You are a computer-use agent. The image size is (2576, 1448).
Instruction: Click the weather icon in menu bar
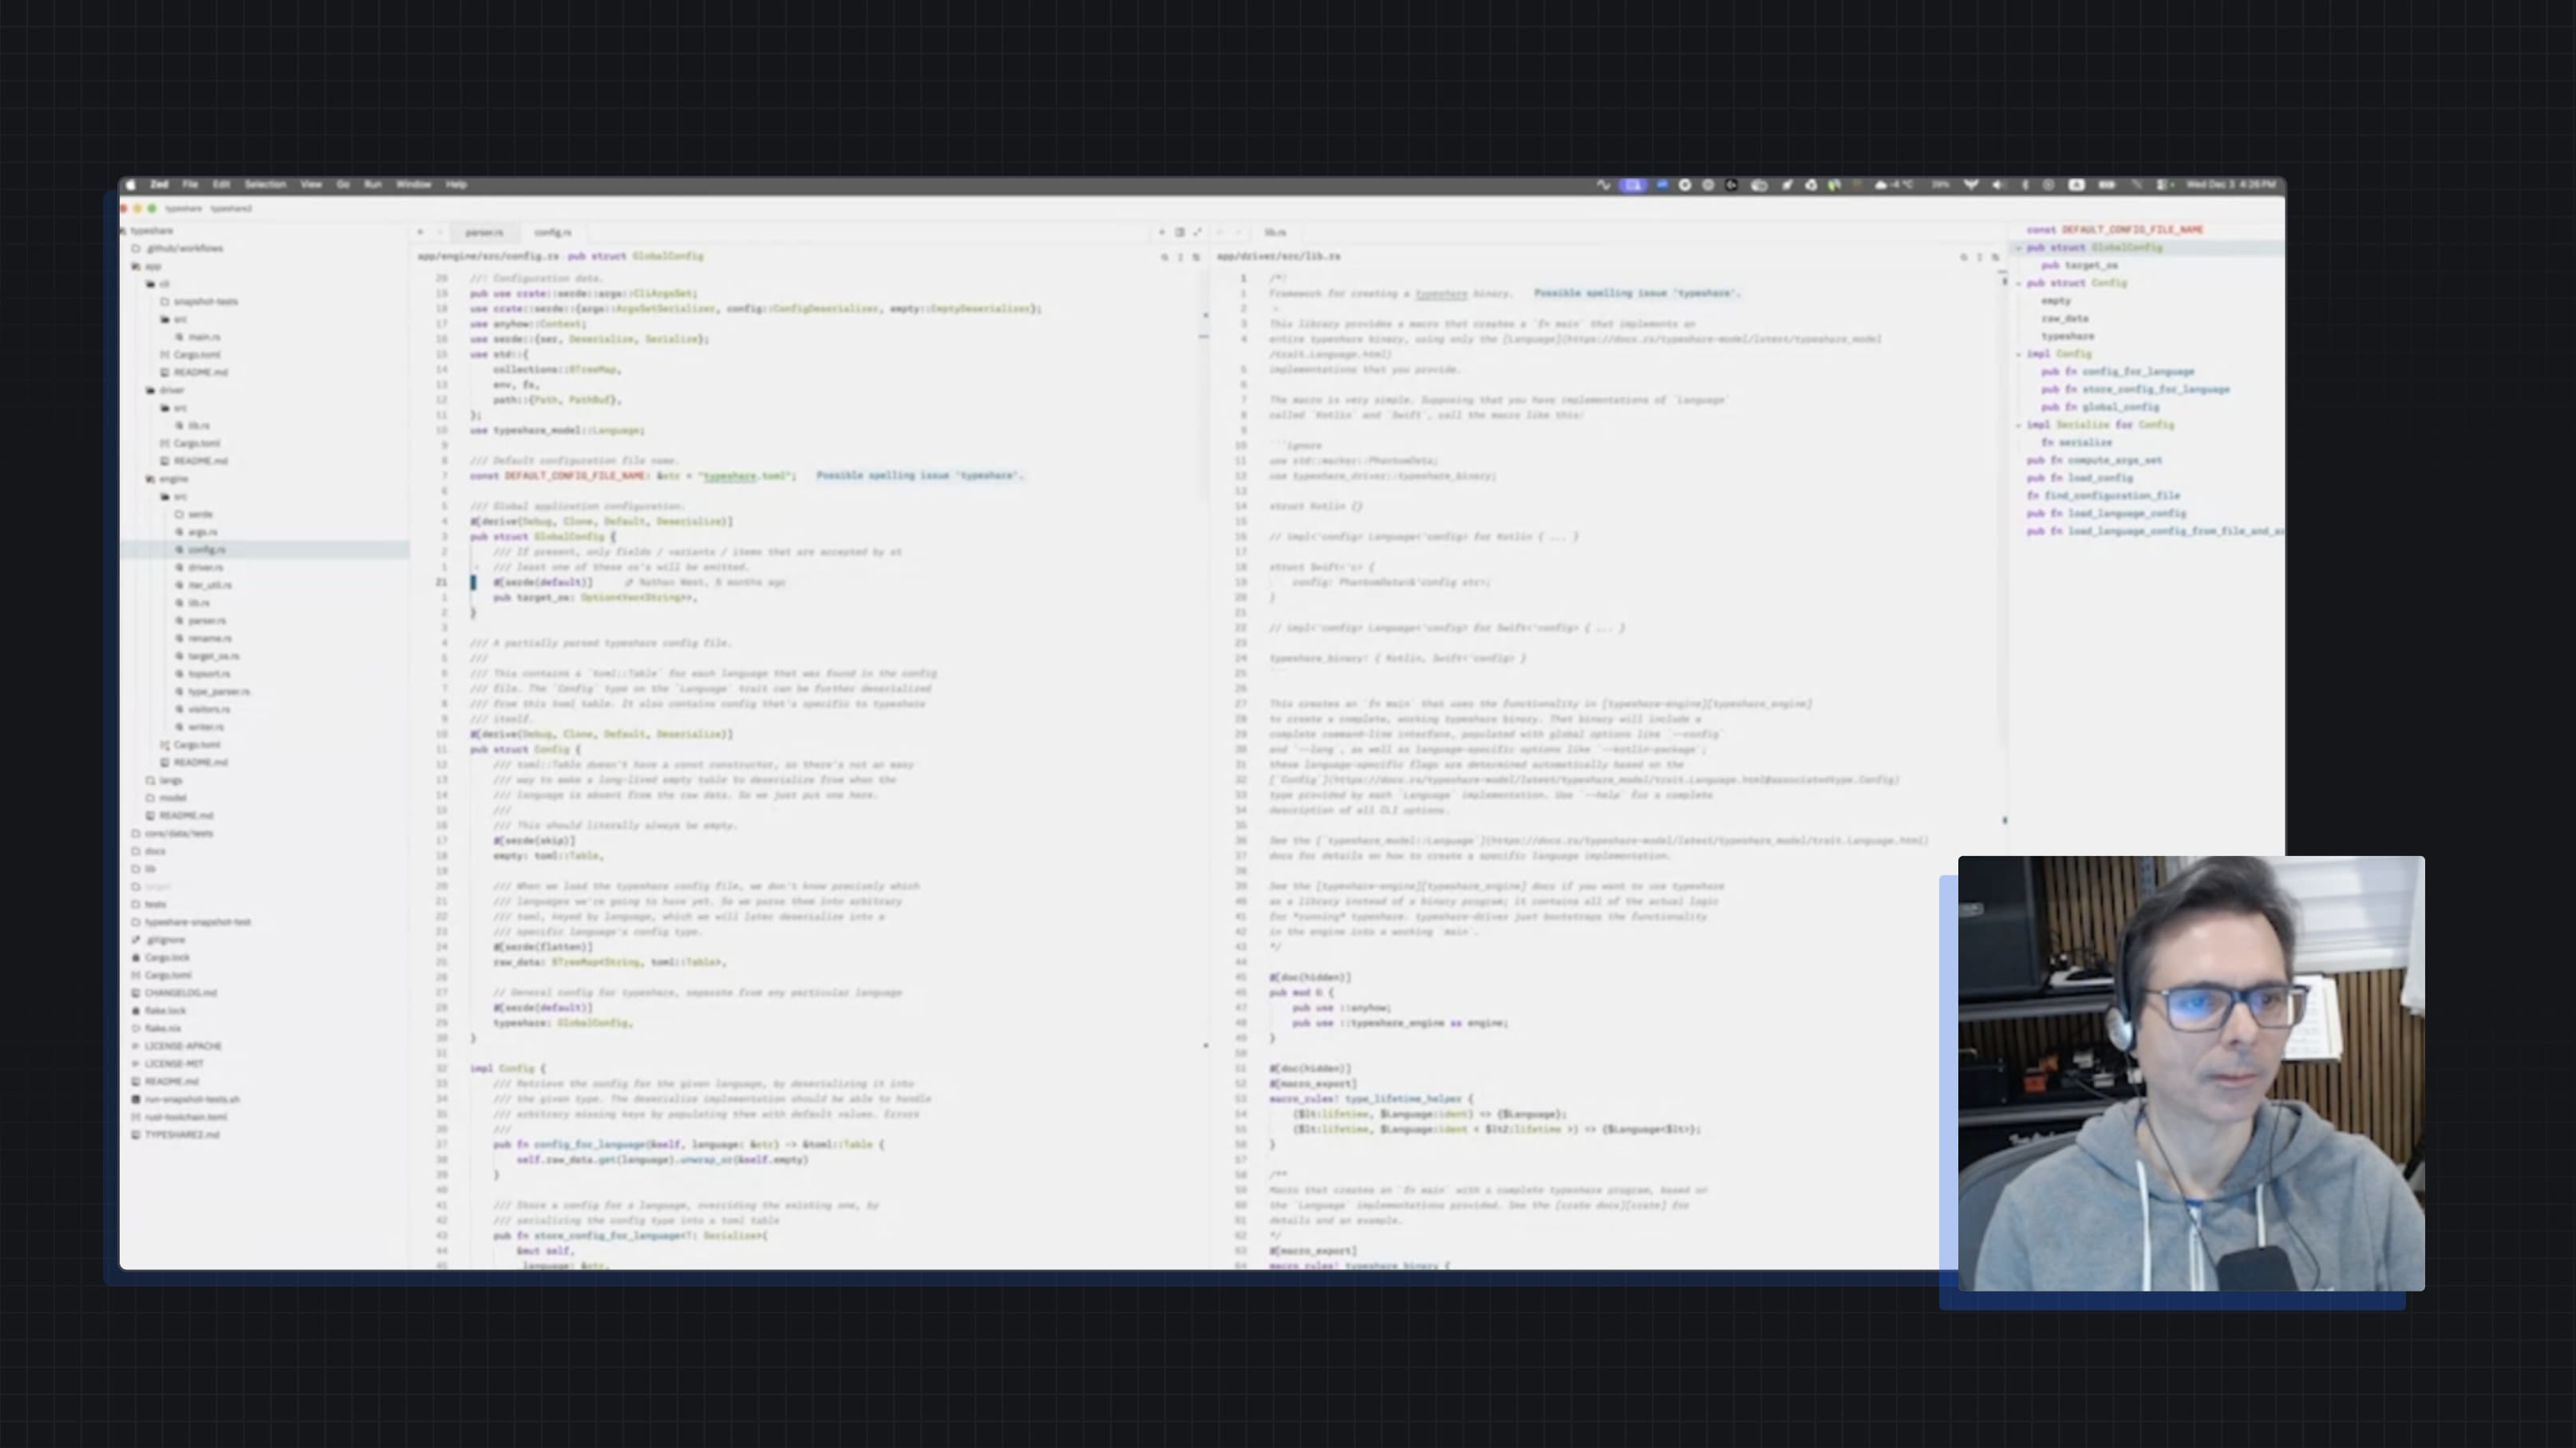pyautogui.click(x=1881, y=185)
